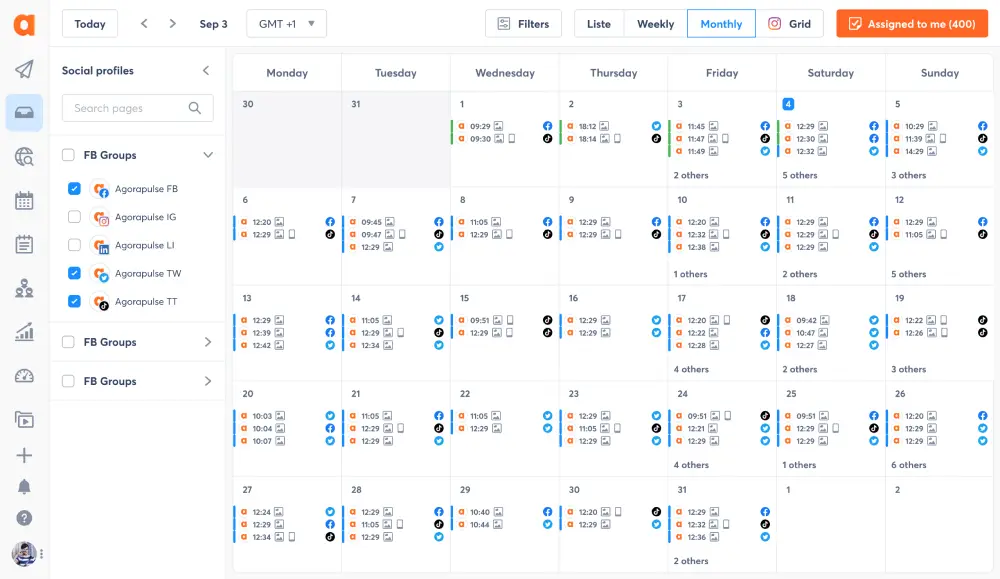Switch to the Liste view tab
Image resolution: width=1000 pixels, height=579 pixels.
[x=598, y=24]
